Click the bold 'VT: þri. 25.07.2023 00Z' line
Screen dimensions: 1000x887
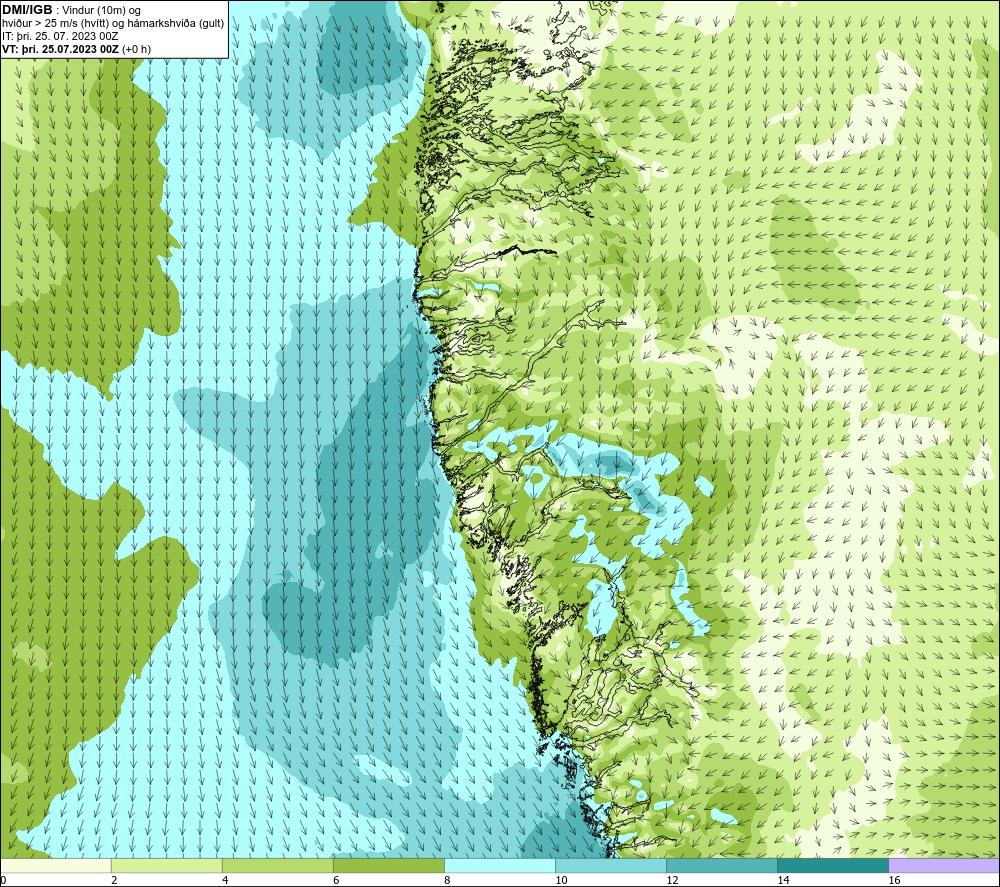(60, 49)
